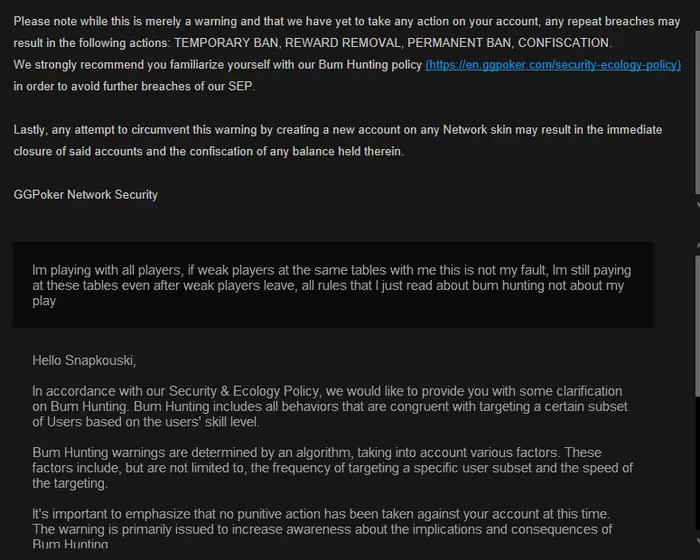The image size is (700, 560).
Task: Click the lower reply scrollbar down arrow
Action: tap(696, 553)
